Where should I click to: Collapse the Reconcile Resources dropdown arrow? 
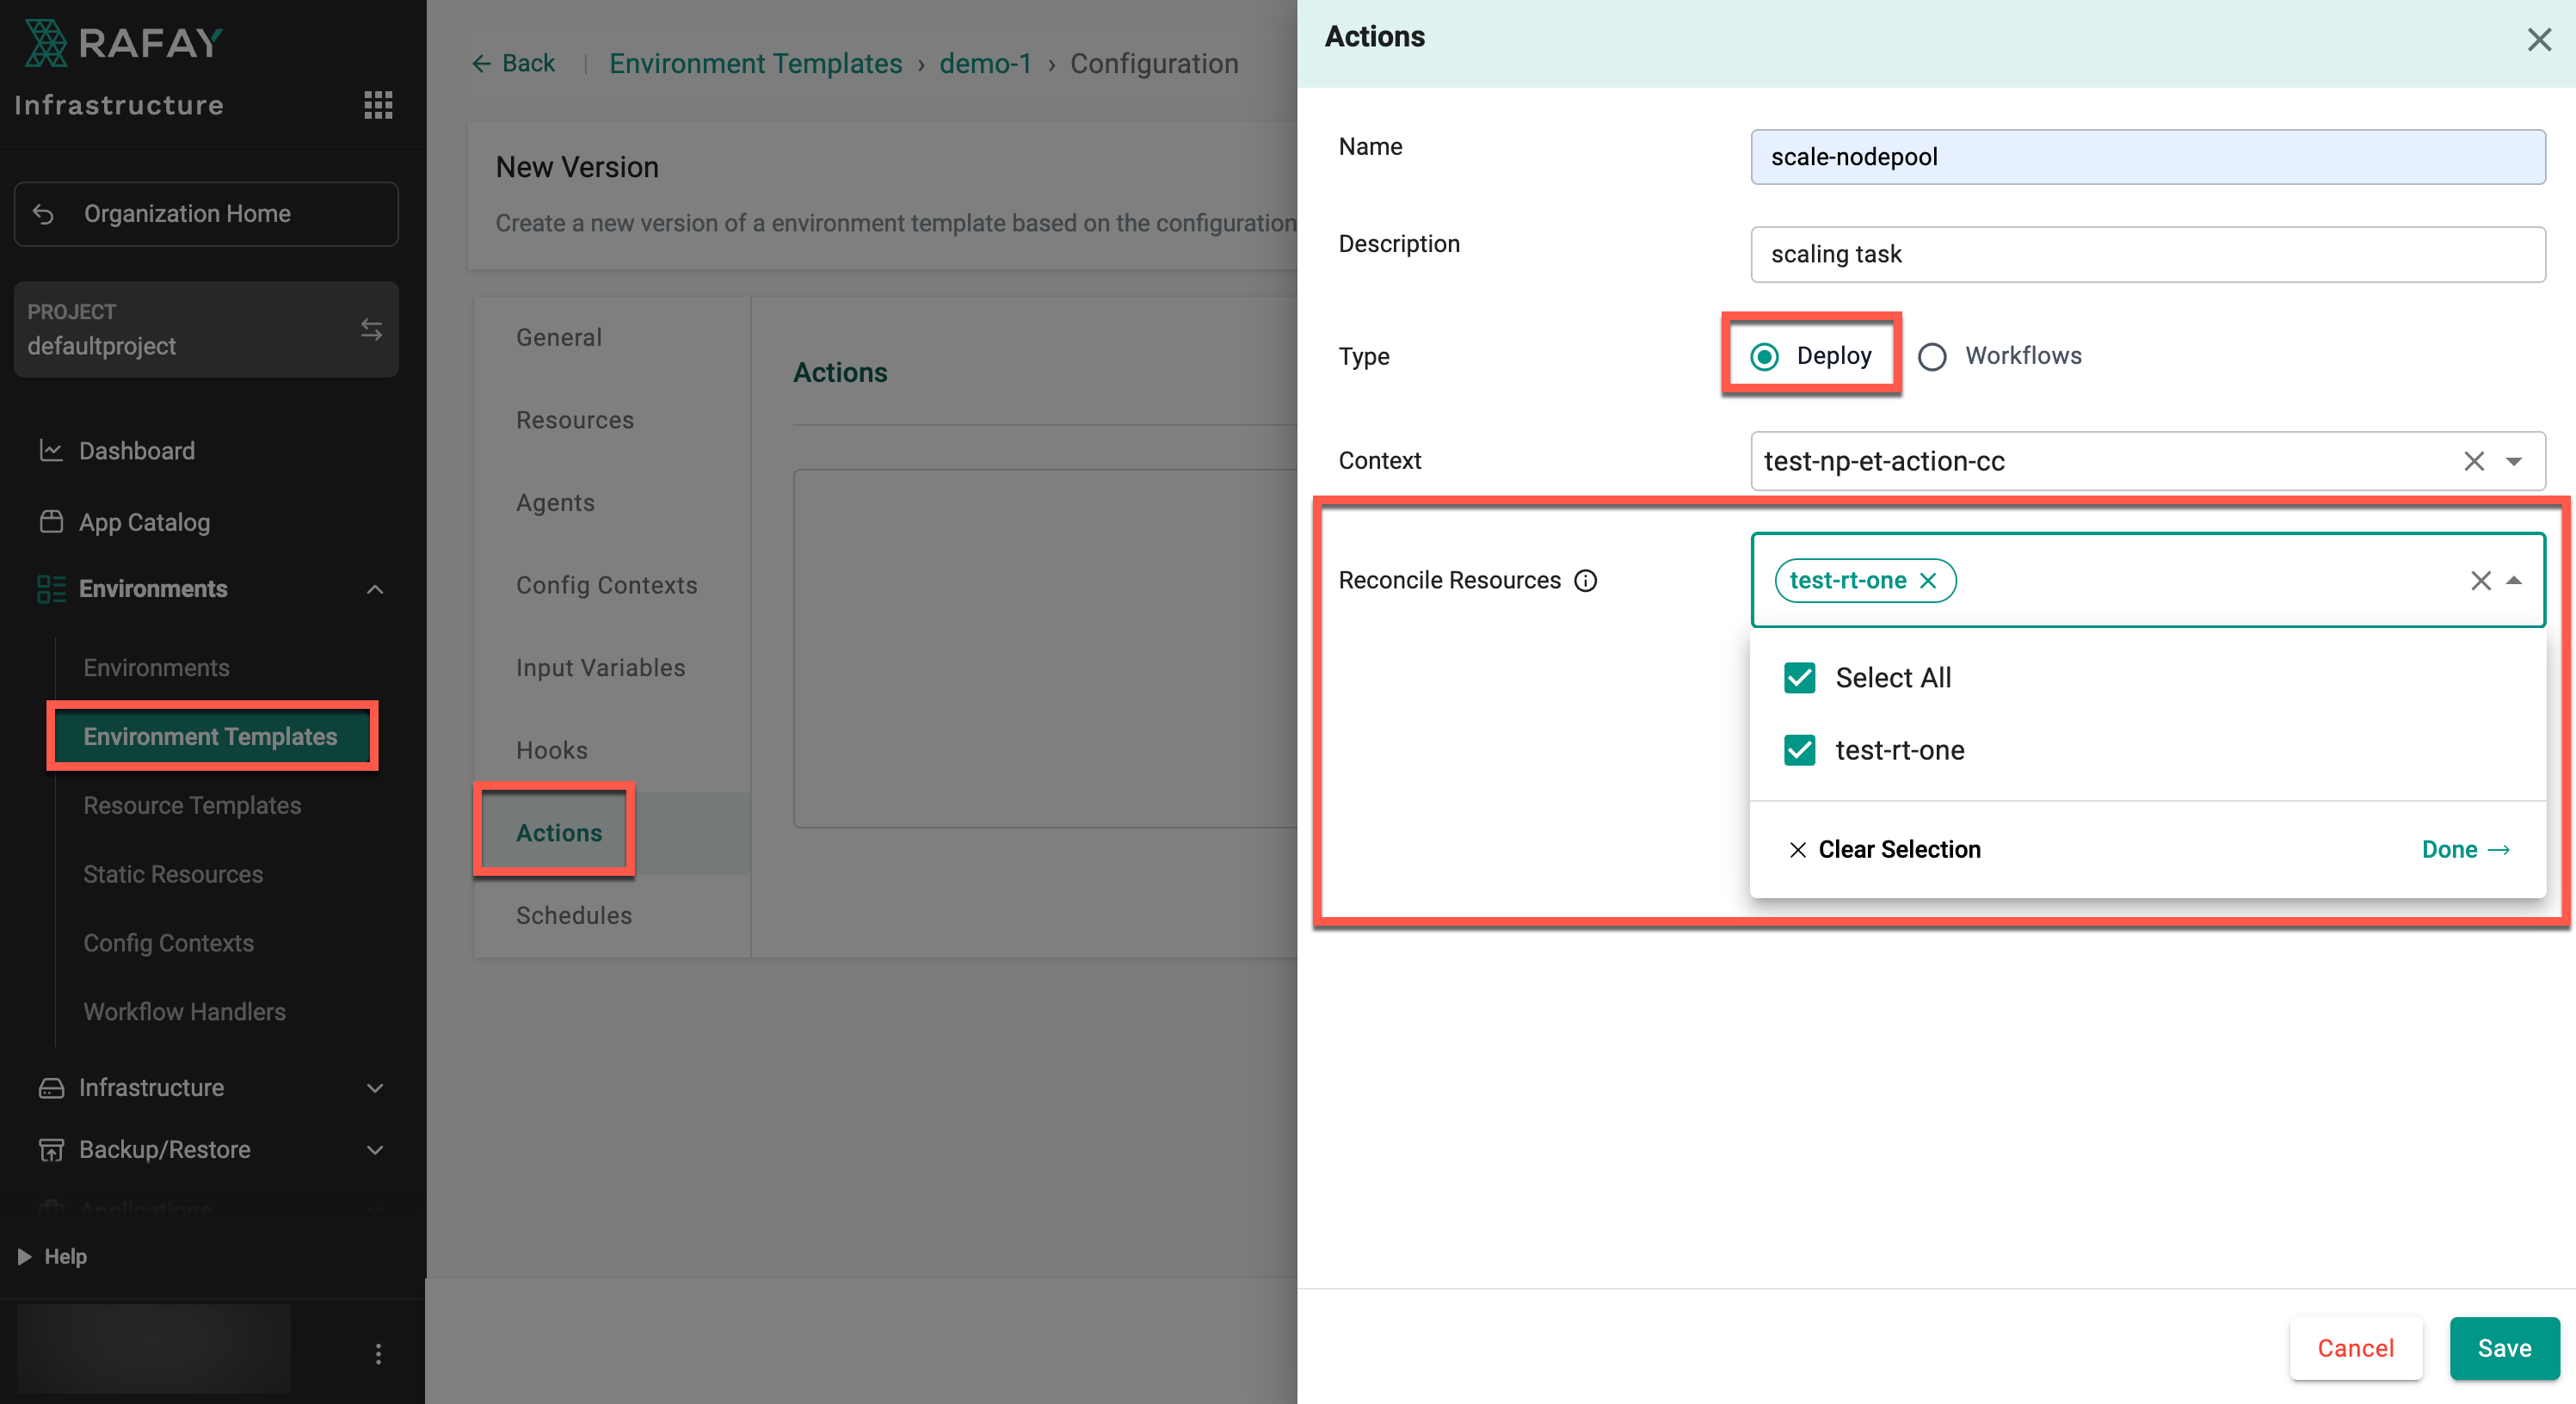click(2514, 581)
